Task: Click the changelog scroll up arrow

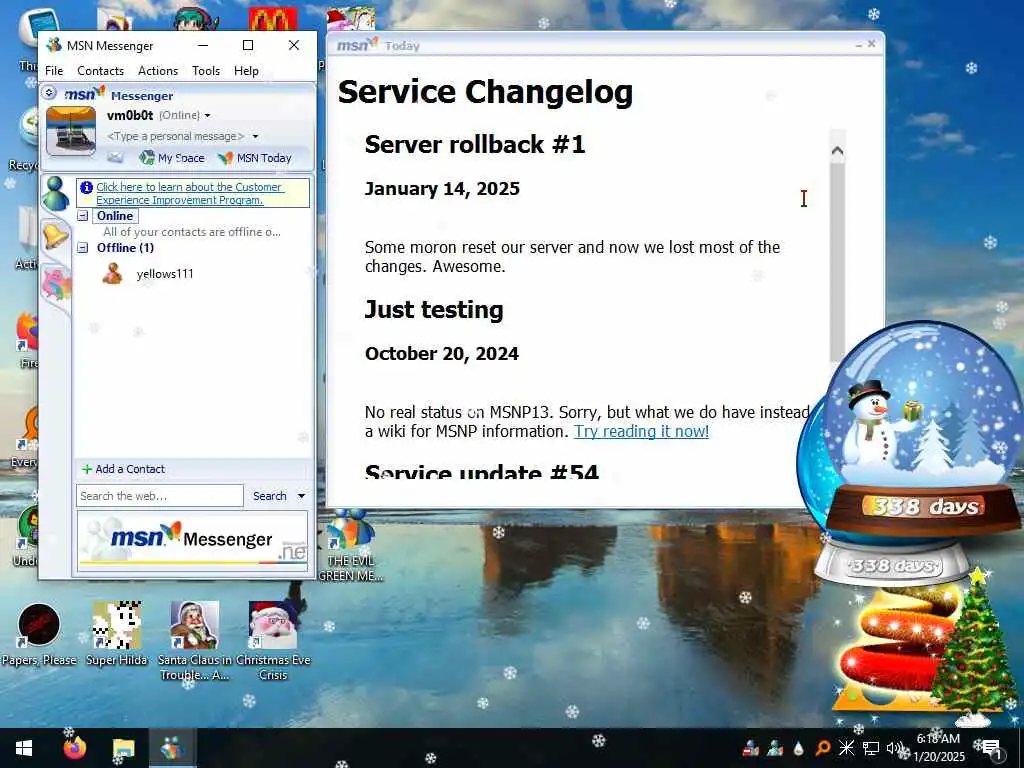Action: [837, 151]
